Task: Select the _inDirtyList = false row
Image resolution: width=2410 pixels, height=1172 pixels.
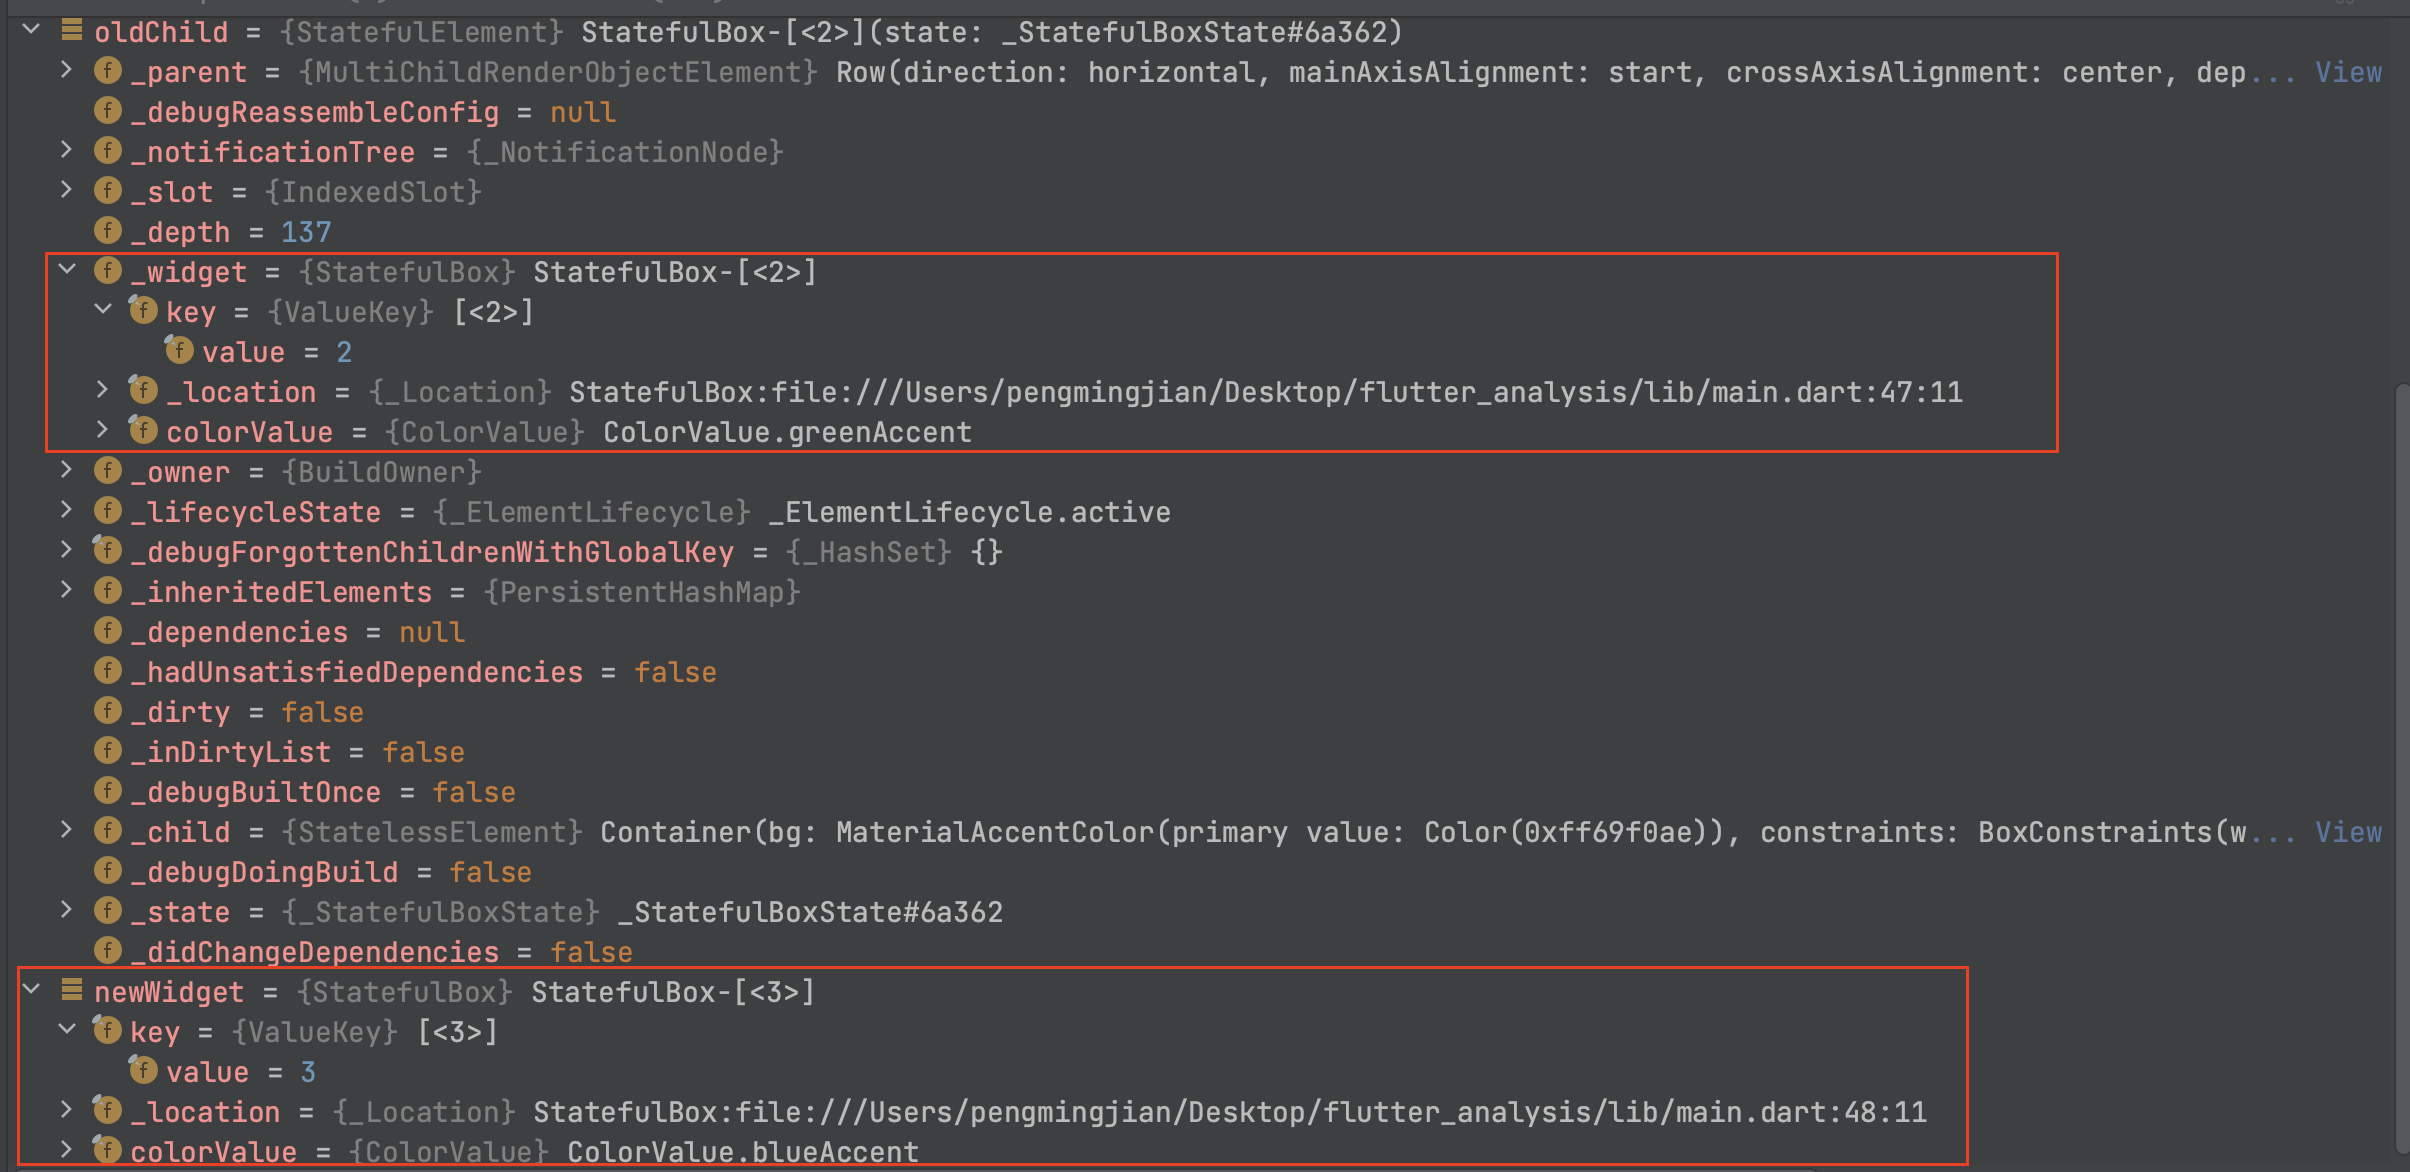Action: tap(1200, 752)
